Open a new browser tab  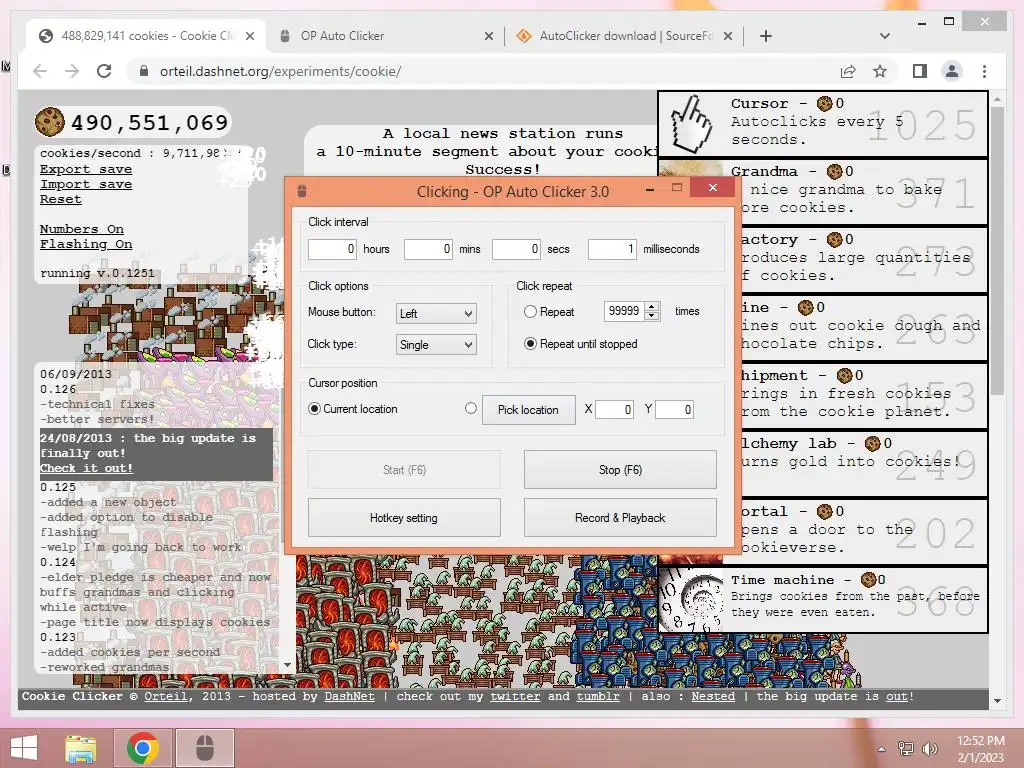tap(766, 36)
